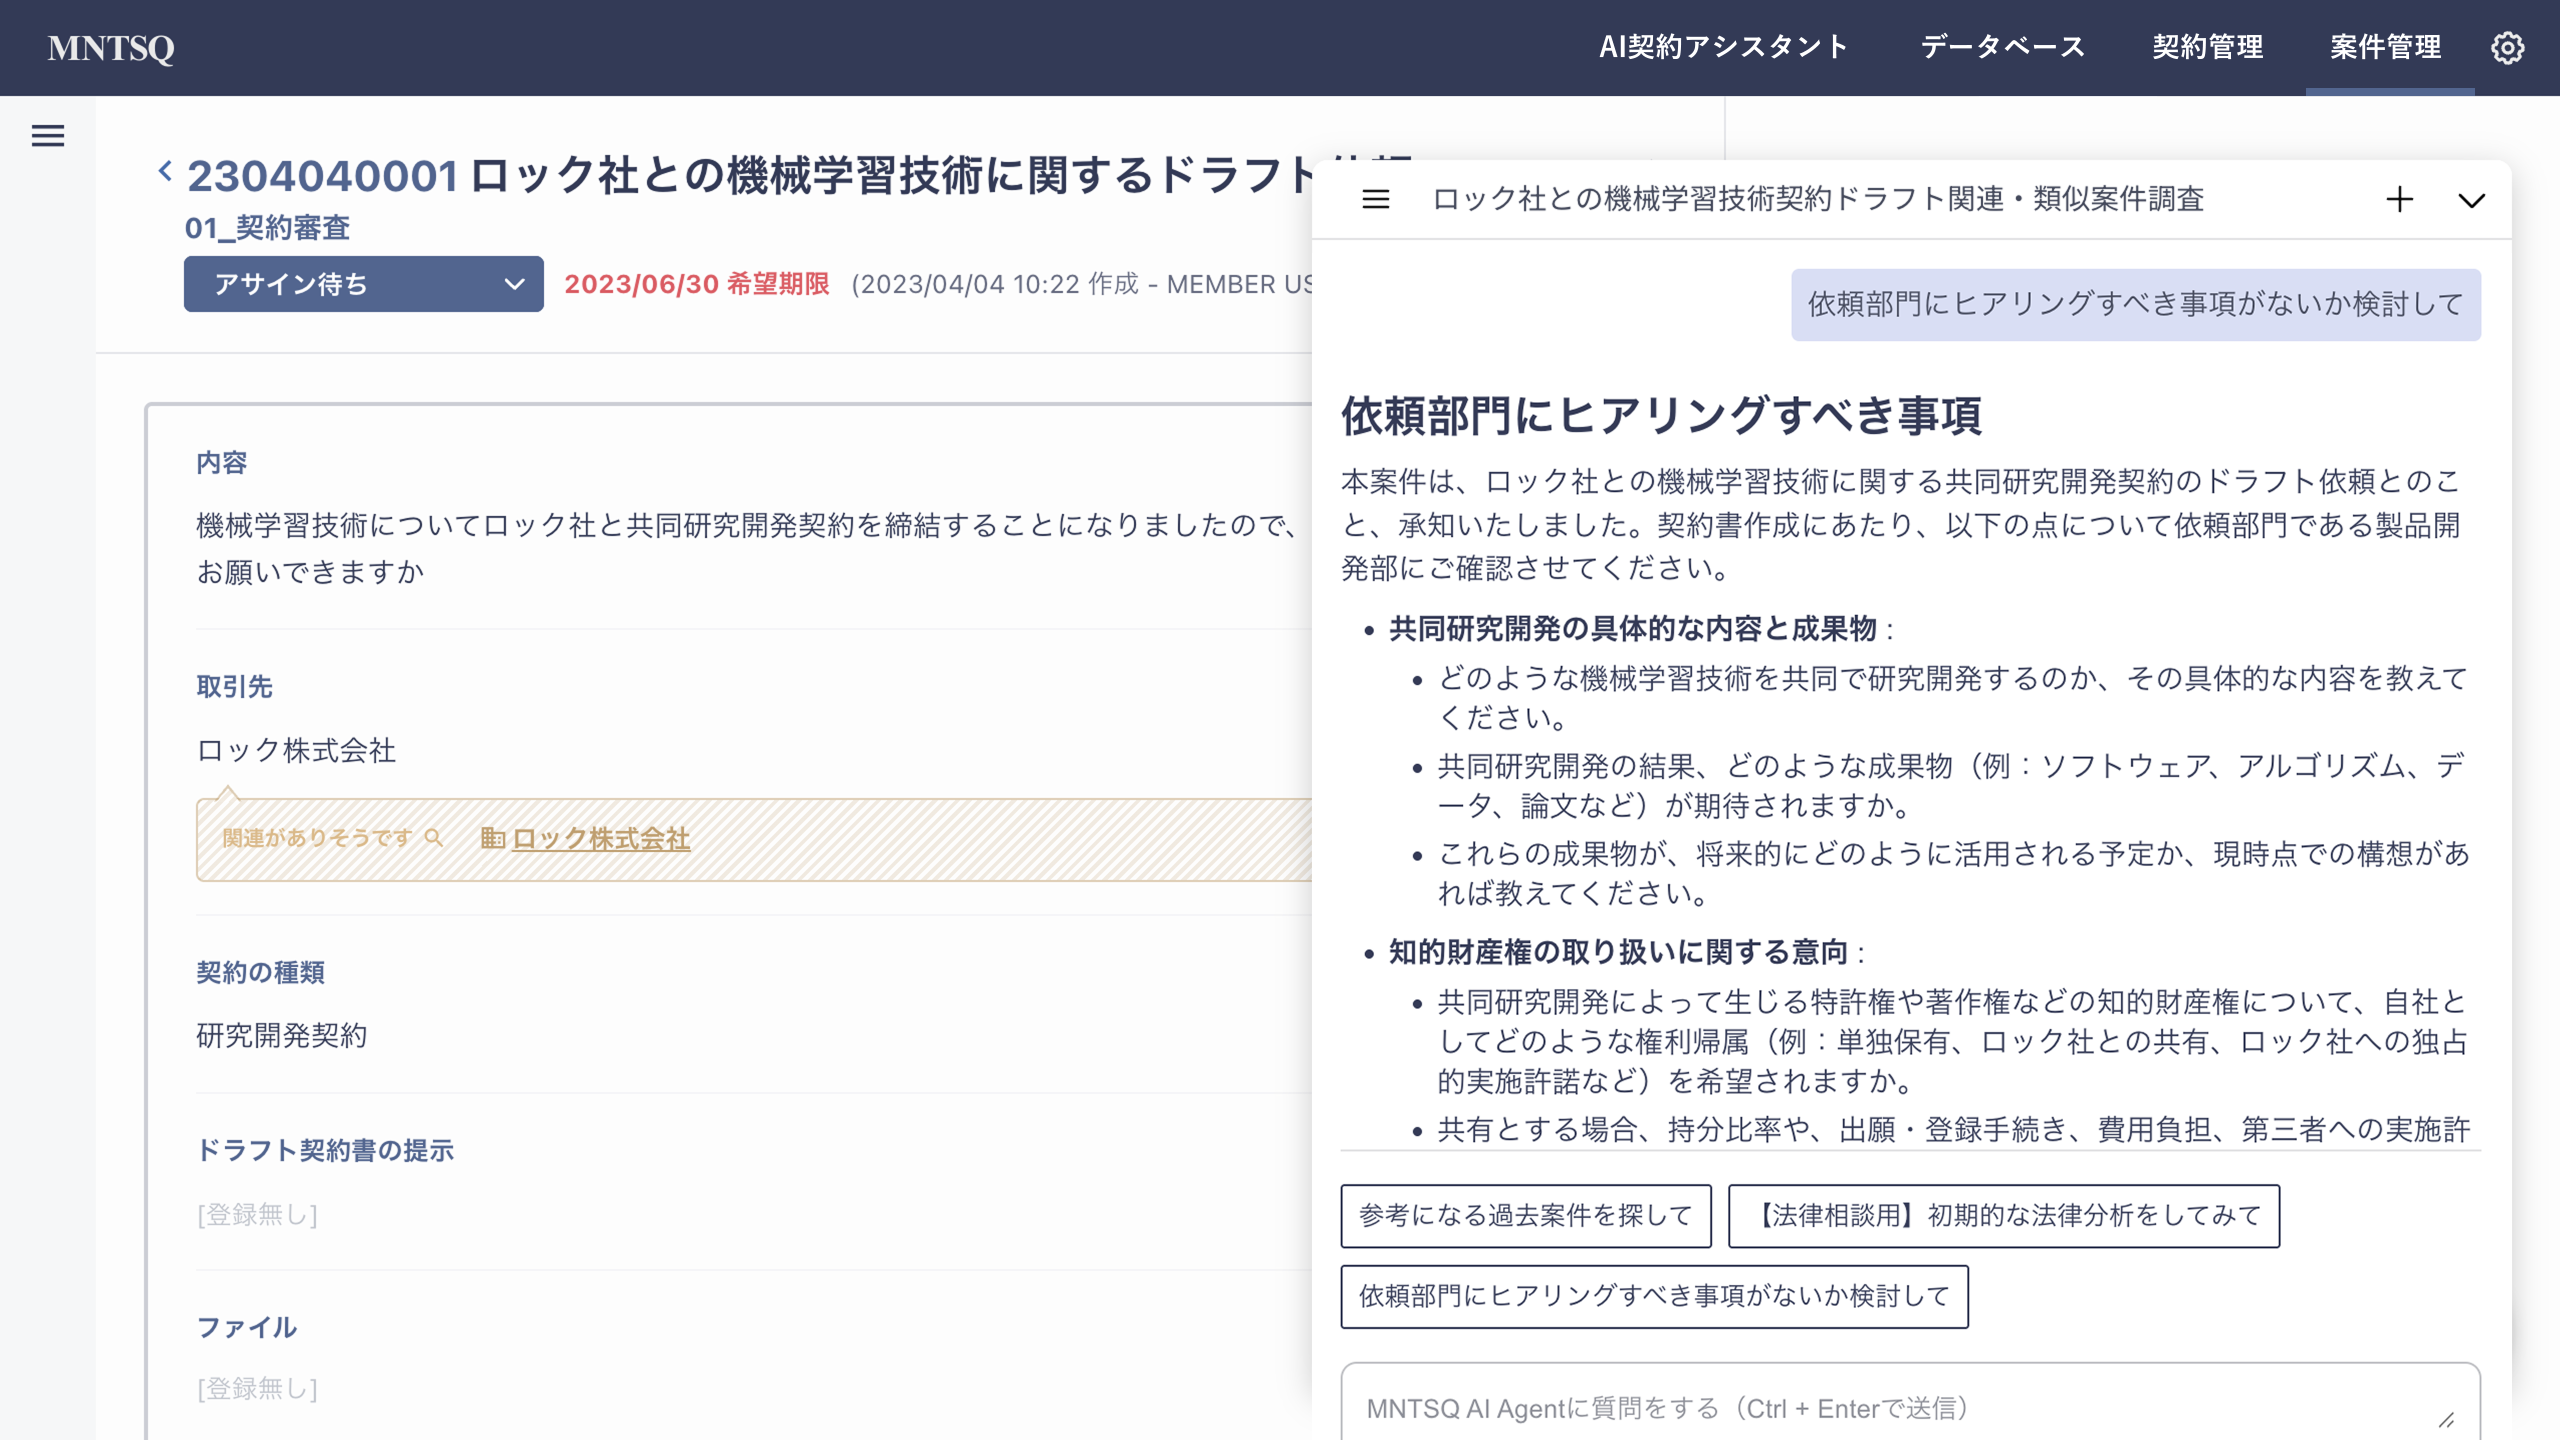Click the search icon in related suggestion
2560x1440 pixels.
pos(433,838)
